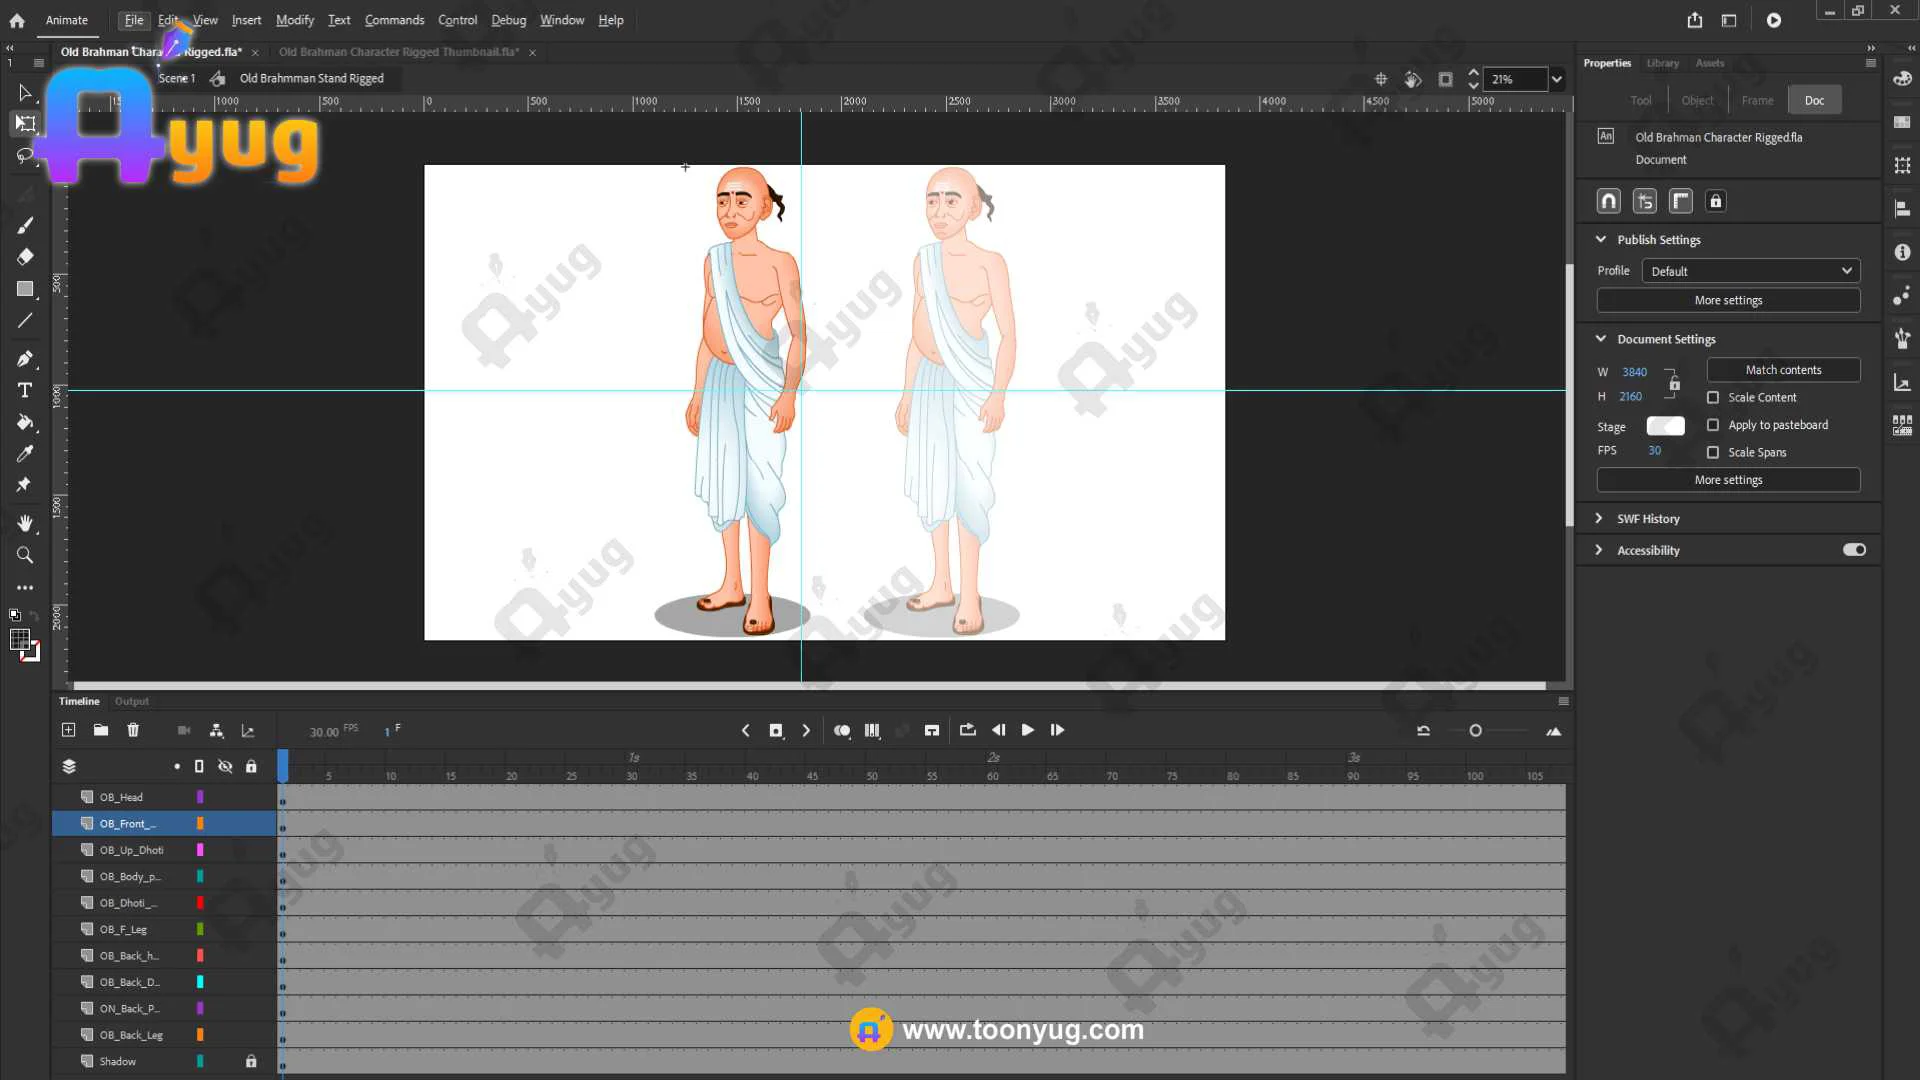This screenshot has width=1920, height=1080.
Task: Select the OB_Up_Dhoti layer
Action: click(131, 850)
